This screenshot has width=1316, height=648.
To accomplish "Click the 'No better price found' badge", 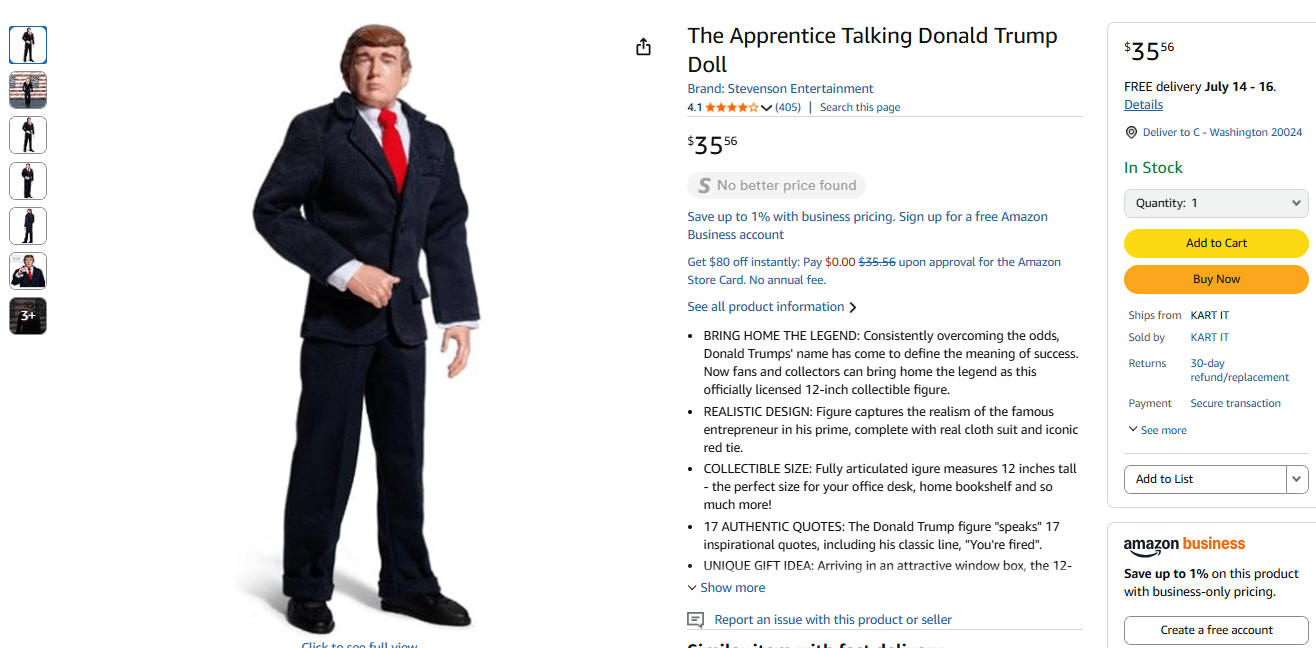I will (776, 185).
